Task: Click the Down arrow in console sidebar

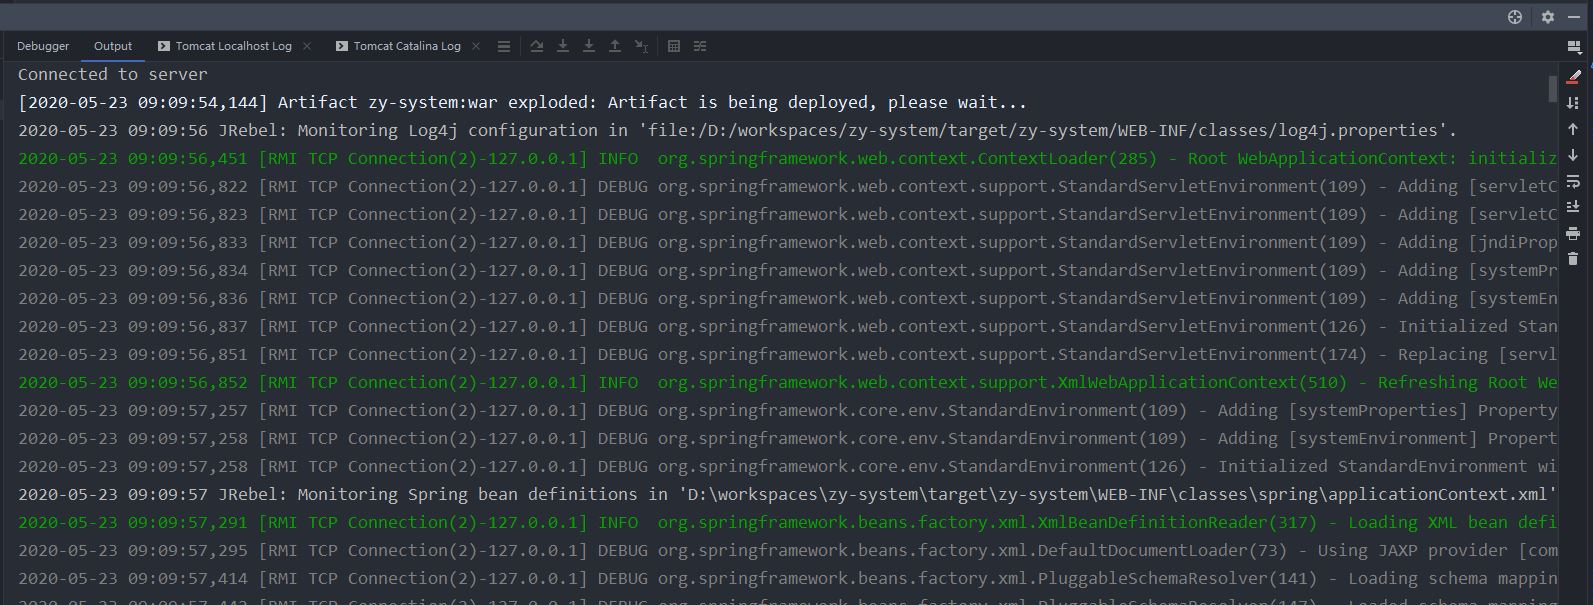Action: [x=1573, y=155]
